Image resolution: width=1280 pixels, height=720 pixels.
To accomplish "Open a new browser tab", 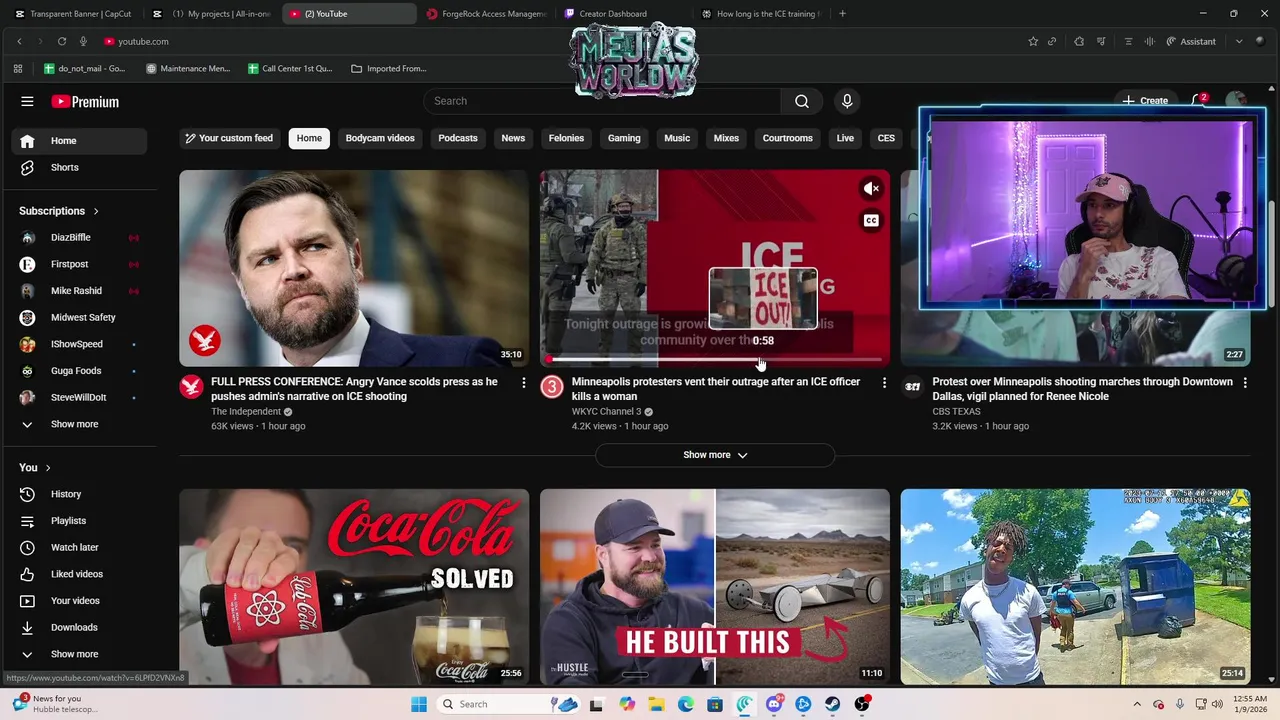I will [x=842, y=14].
